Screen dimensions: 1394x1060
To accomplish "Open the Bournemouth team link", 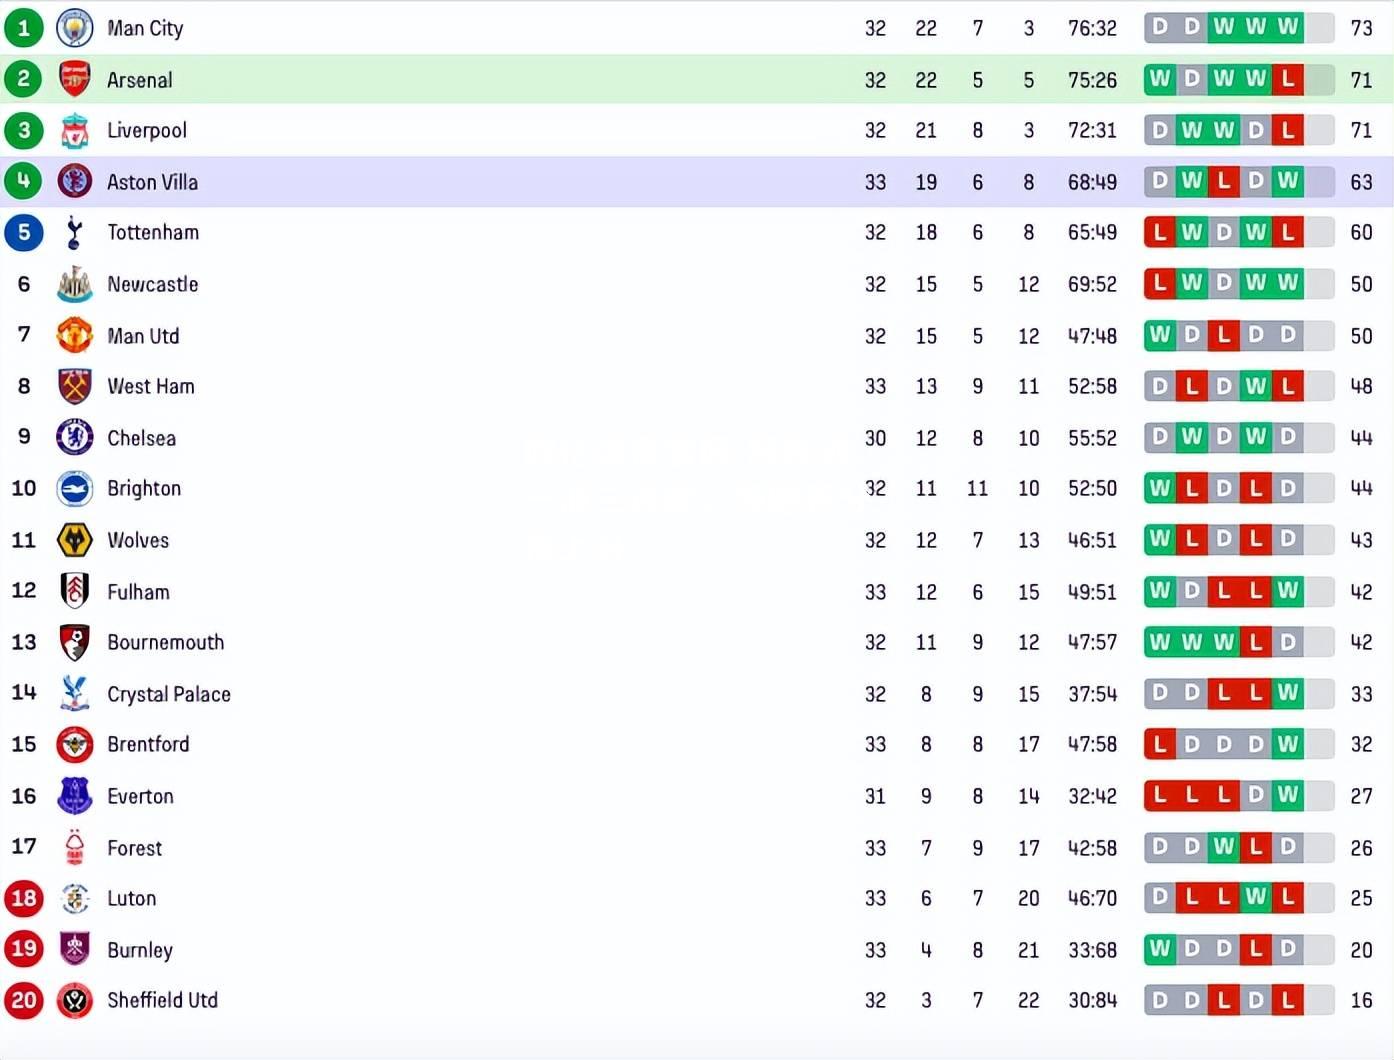I will pos(166,642).
